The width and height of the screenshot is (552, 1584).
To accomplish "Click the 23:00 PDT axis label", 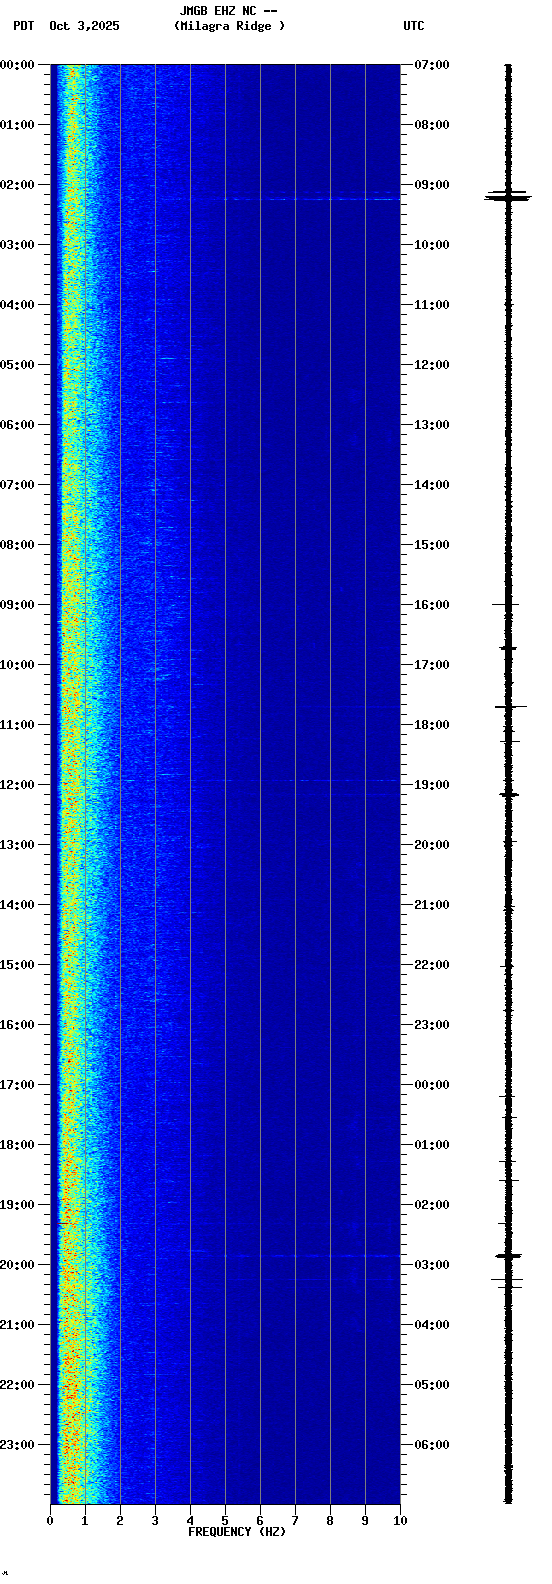I will tap(17, 1445).
